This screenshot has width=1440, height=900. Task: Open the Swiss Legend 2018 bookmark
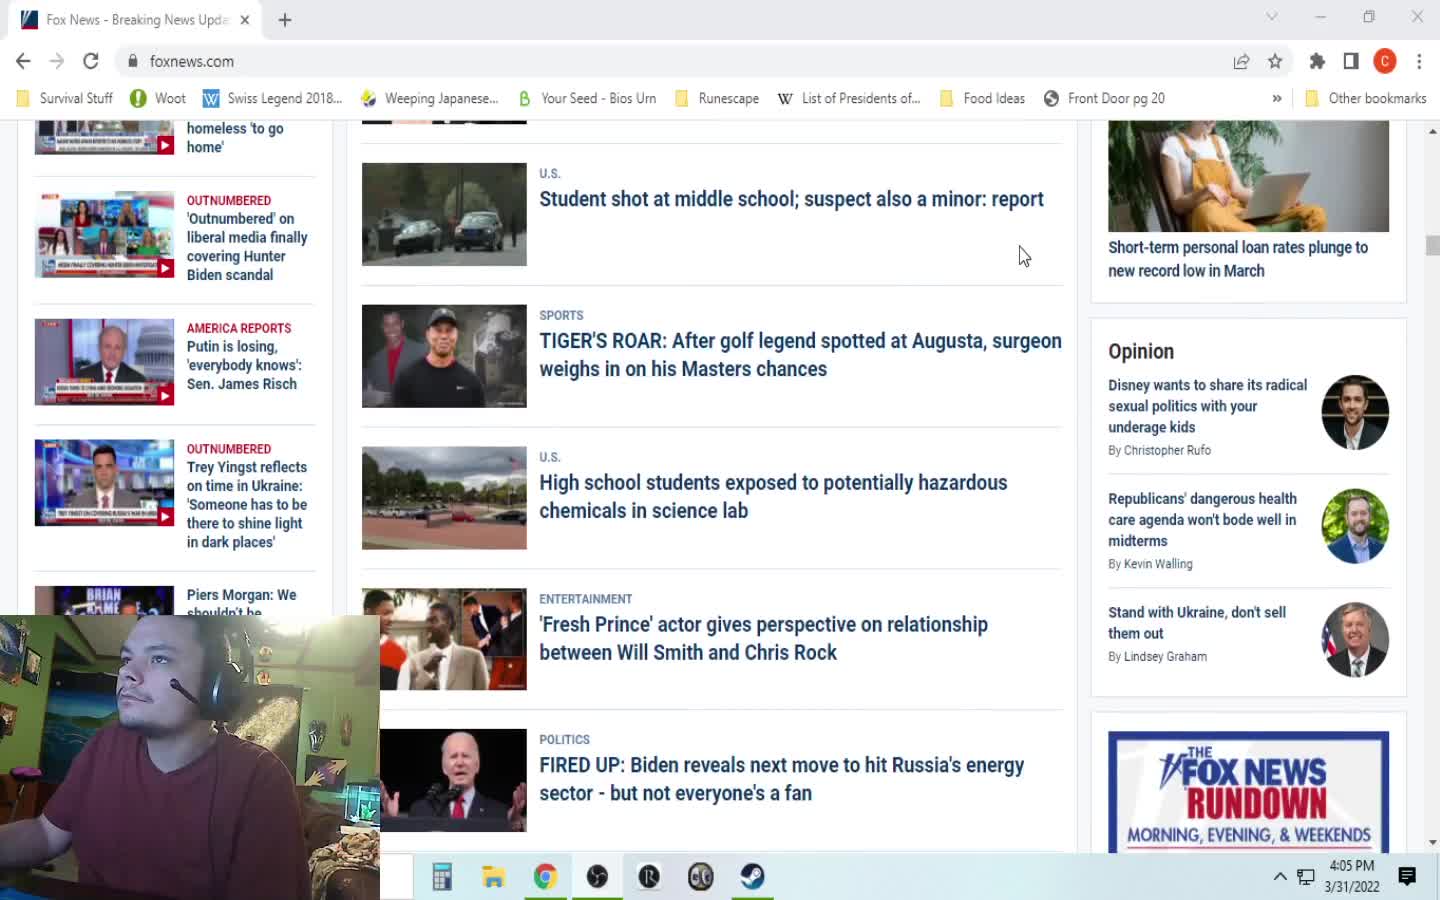click(272, 98)
